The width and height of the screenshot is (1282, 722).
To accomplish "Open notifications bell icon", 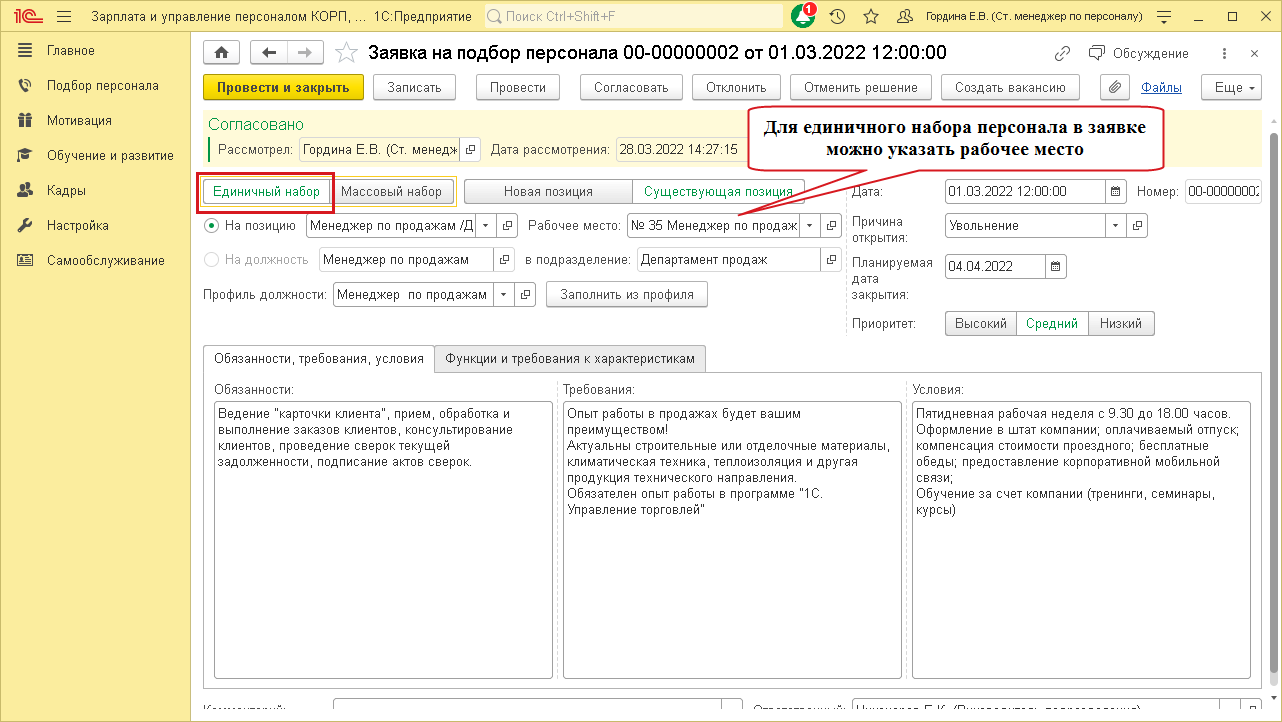I will (x=802, y=17).
